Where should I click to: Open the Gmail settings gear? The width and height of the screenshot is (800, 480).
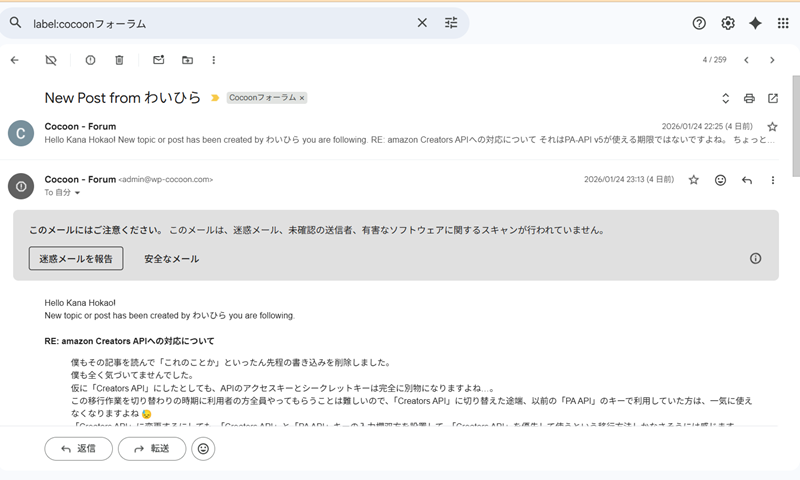(728, 23)
